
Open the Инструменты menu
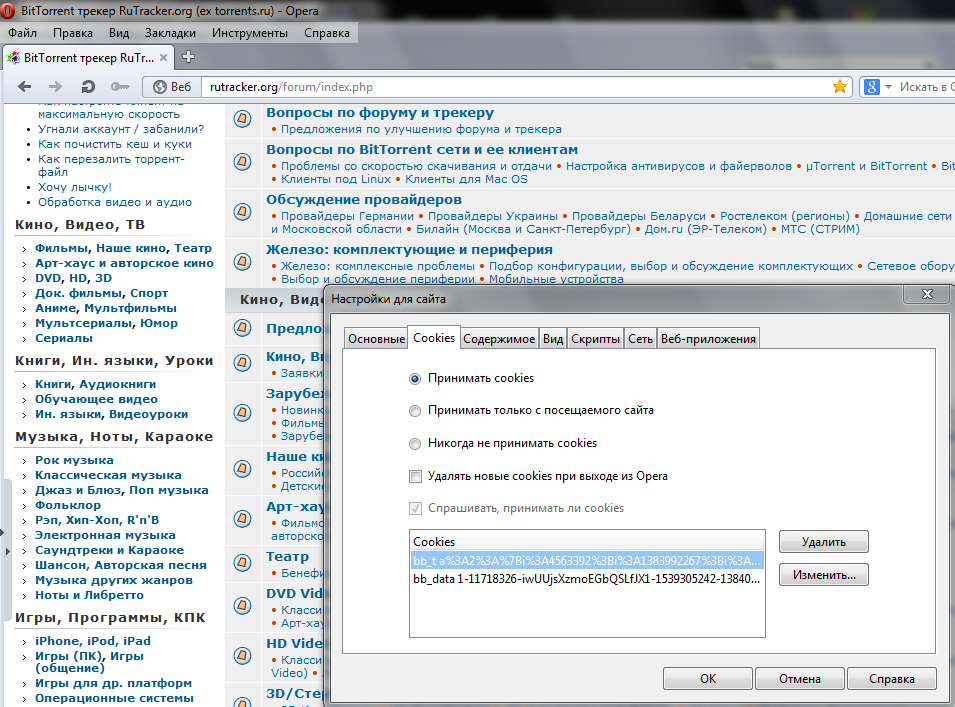tap(250, 33)
